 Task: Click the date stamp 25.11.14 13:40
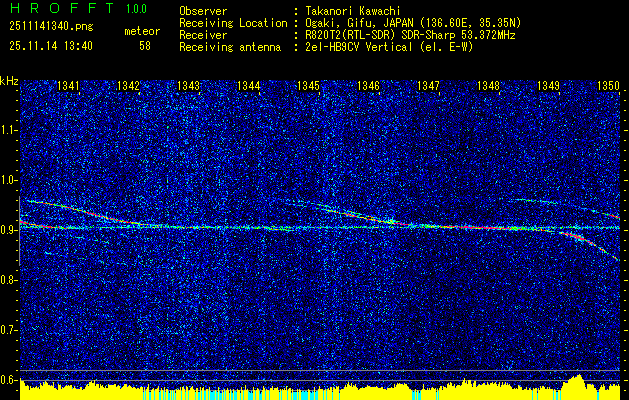tap(51, 46)
